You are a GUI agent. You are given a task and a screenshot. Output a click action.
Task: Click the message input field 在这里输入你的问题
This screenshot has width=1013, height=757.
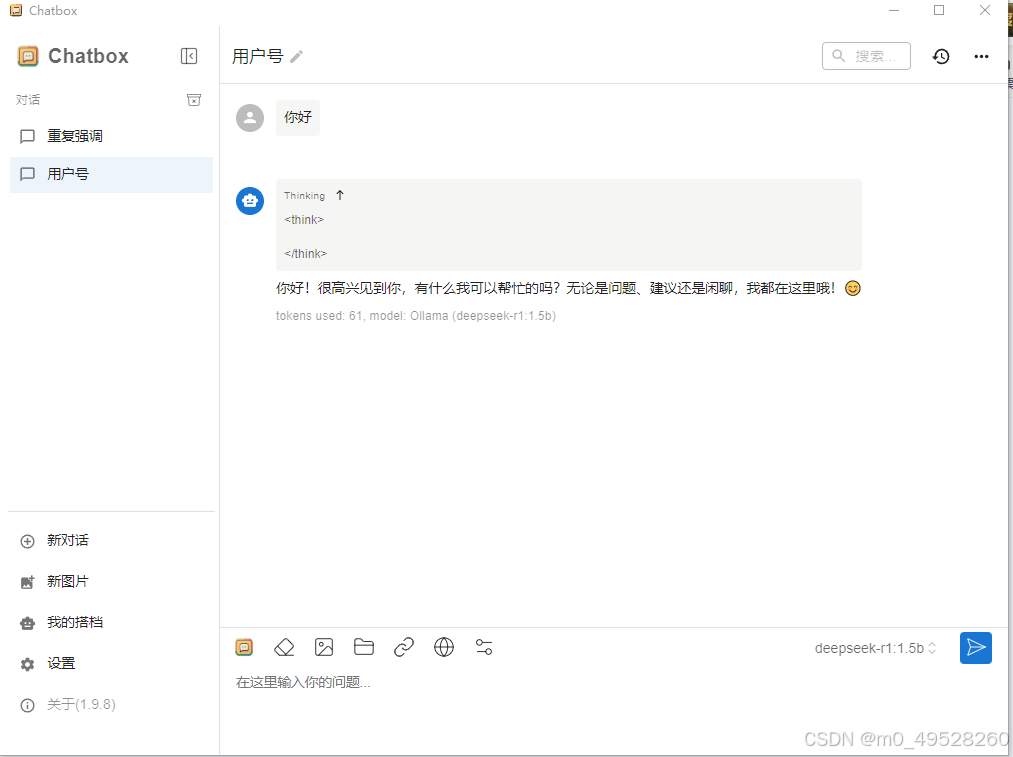click(x=612, y=683)
